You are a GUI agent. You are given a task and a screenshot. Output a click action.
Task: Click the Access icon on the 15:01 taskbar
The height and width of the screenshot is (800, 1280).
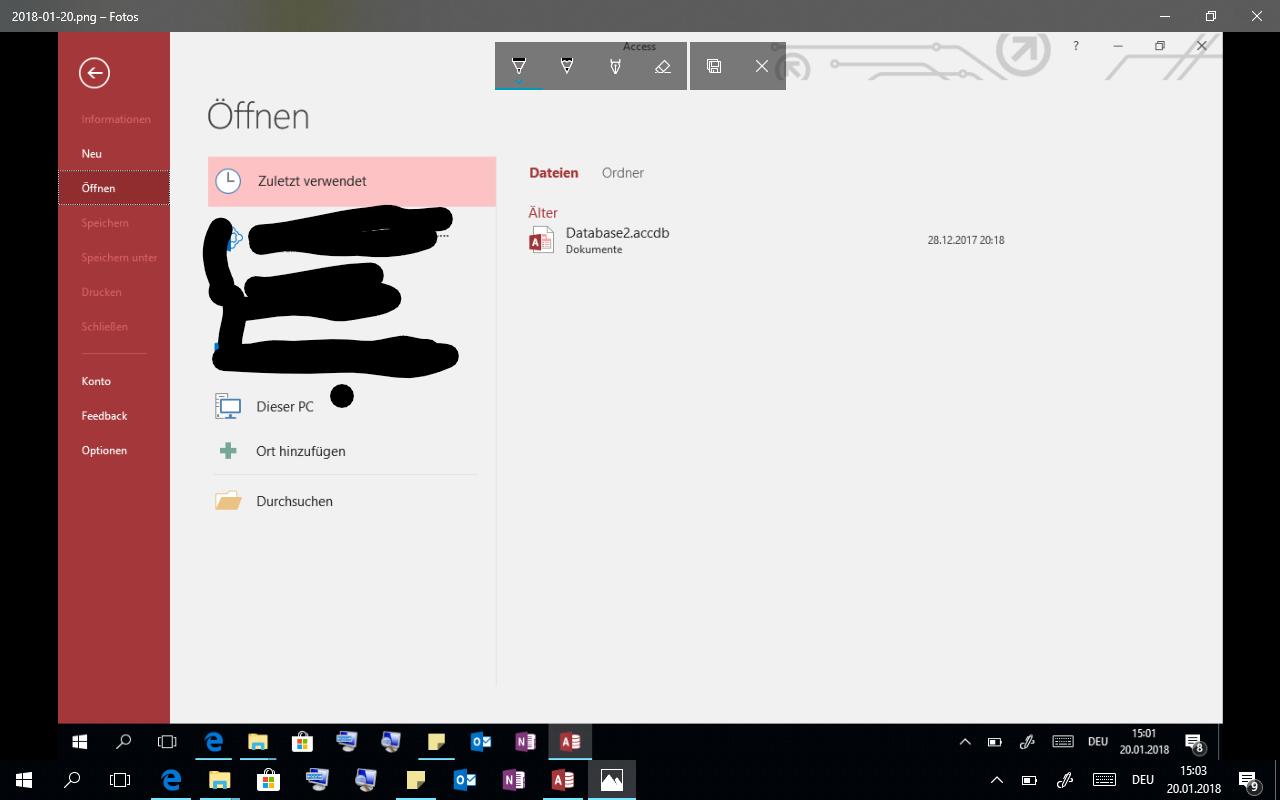570,742
